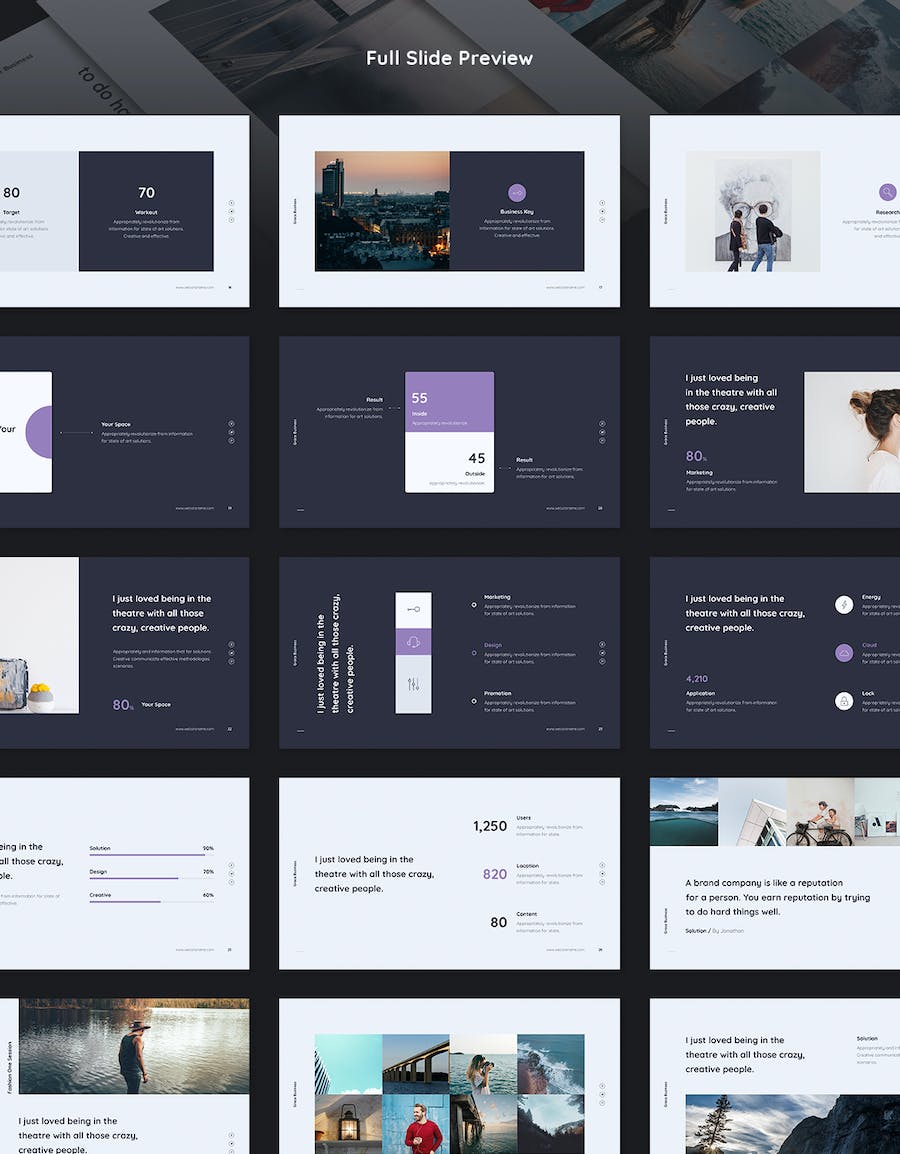
Task: Click the Energy lightning bolt icon
Action: click(844, 605)
